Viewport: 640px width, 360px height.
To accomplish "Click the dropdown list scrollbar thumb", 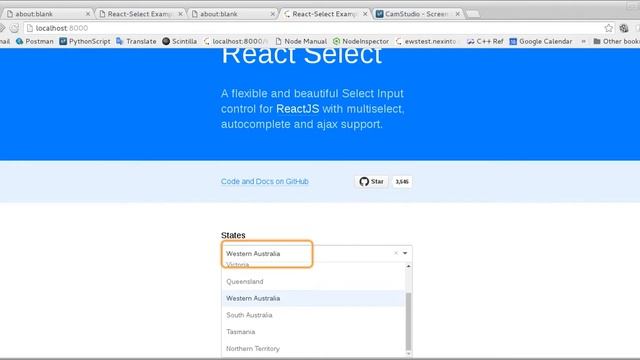I will pyautogui.click(x=408, y=322).
